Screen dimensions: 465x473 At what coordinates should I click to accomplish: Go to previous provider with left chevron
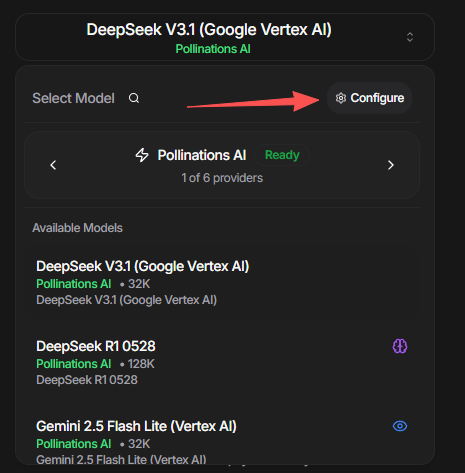[x=53, y=165]
